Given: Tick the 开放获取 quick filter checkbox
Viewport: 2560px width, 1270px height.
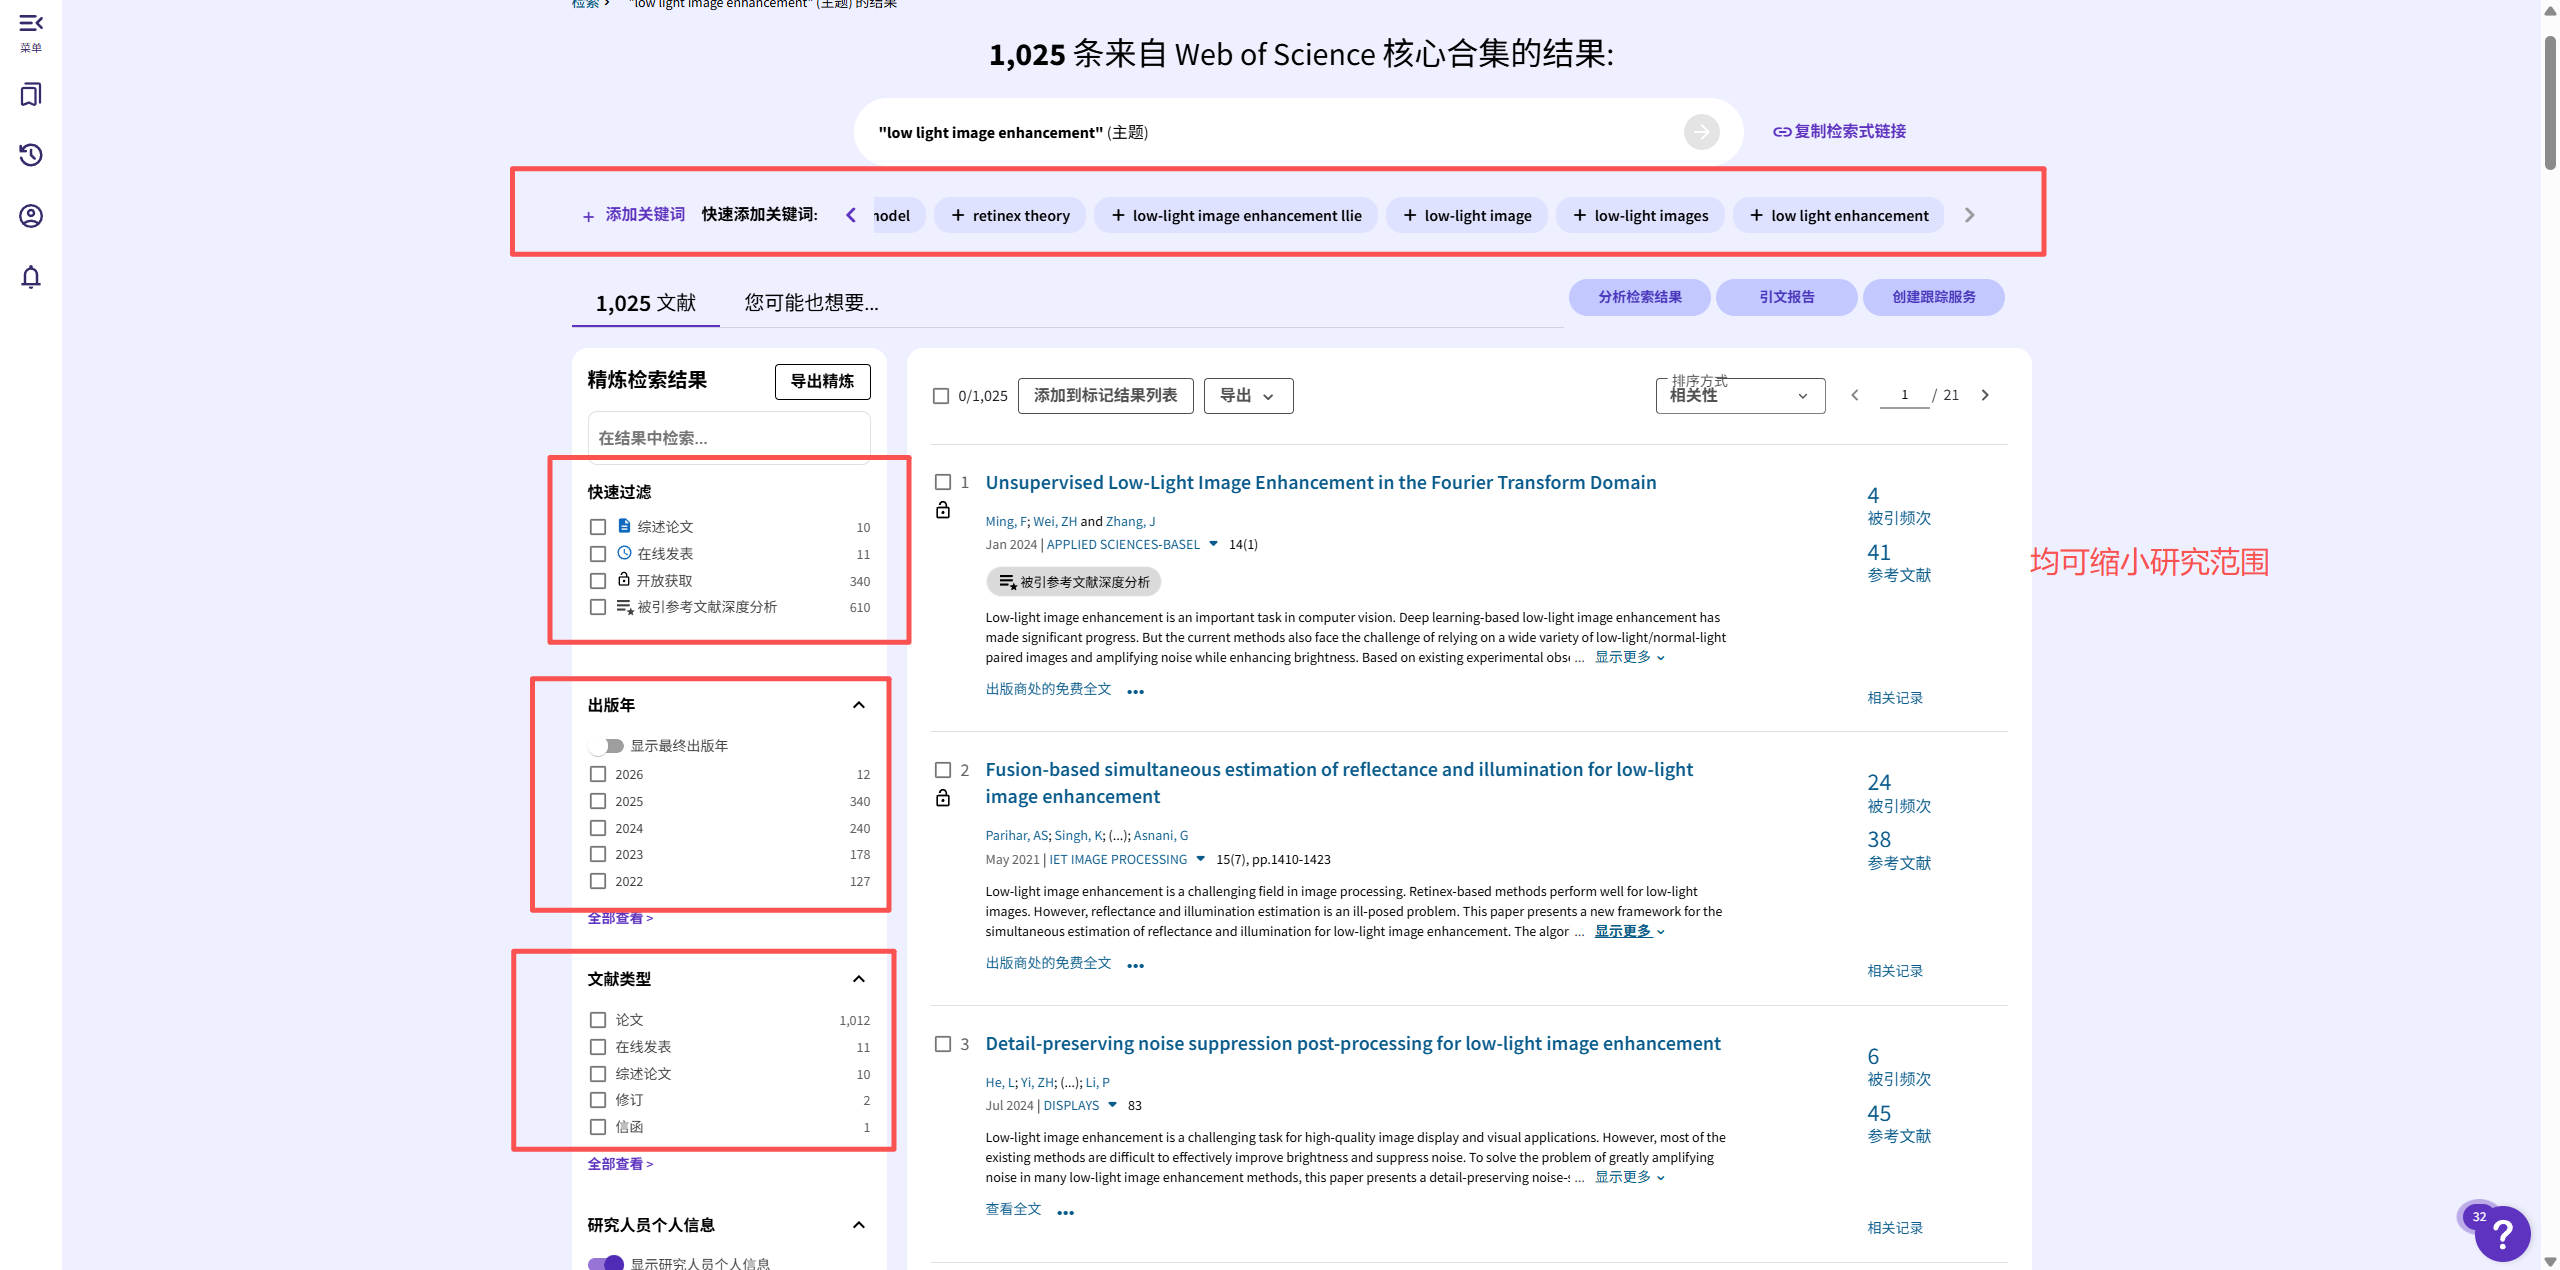Looking at the screenshot, I should click(598, 581).
